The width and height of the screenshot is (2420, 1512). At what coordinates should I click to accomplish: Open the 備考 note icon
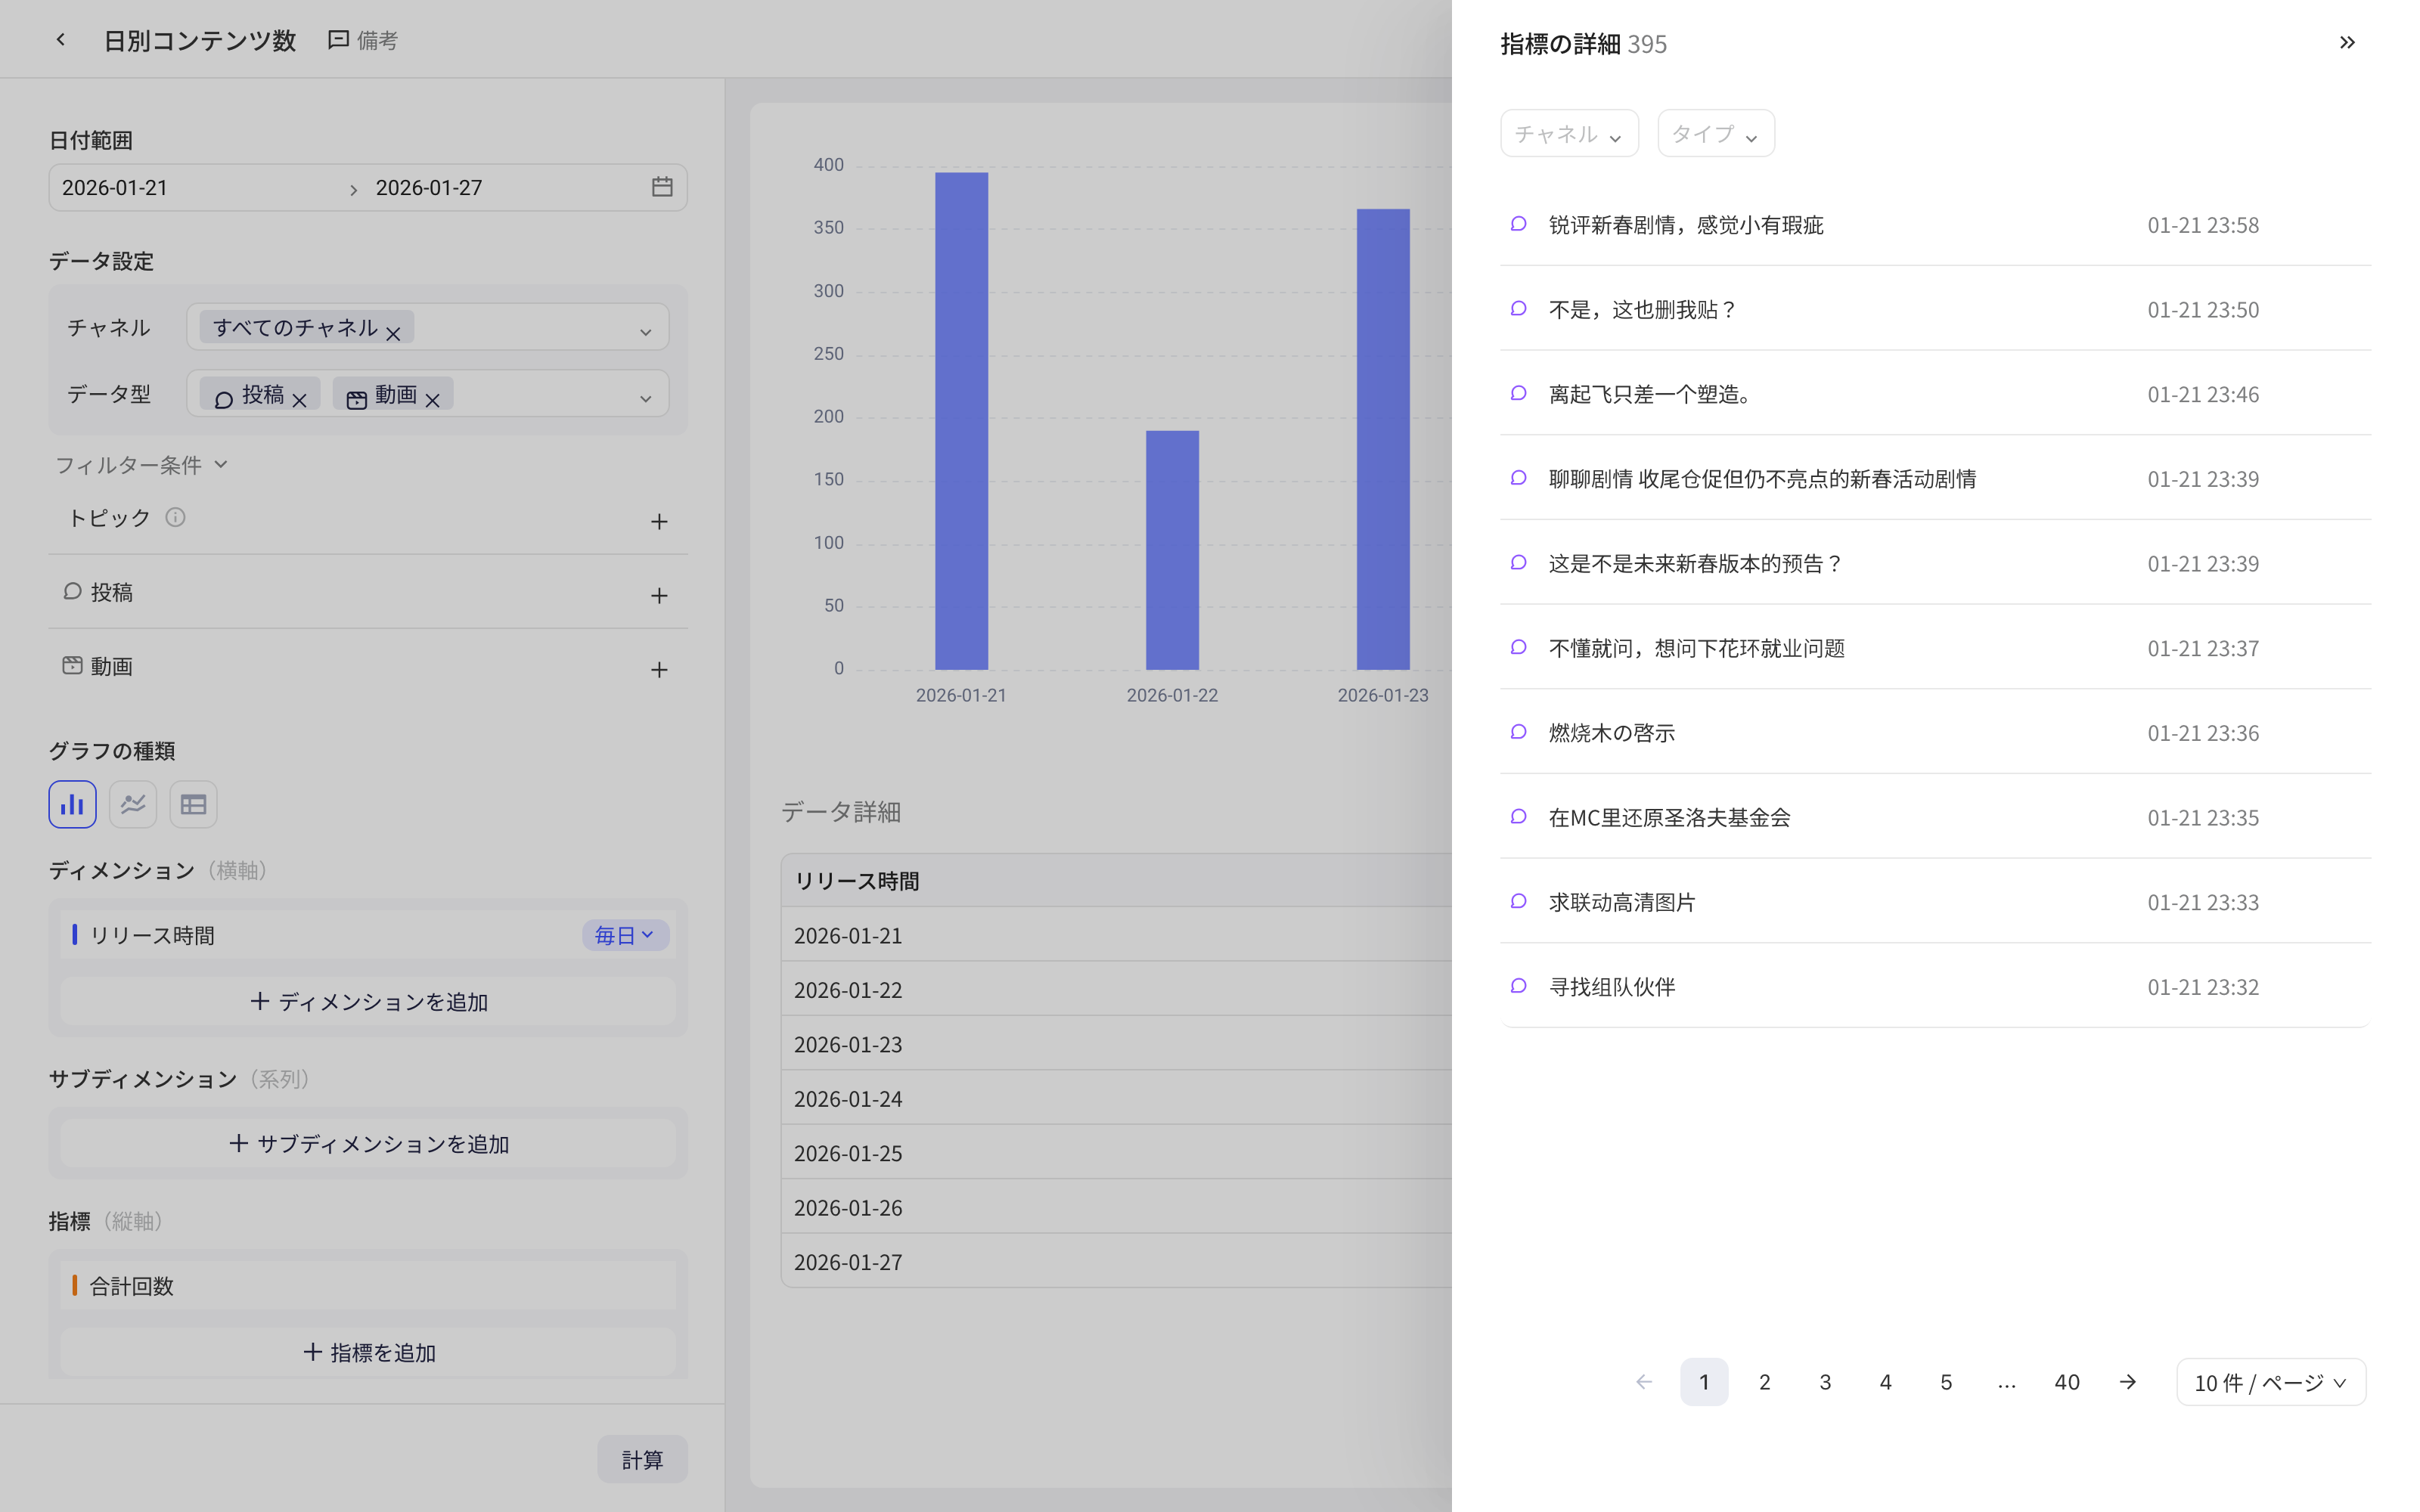point(339,40)
